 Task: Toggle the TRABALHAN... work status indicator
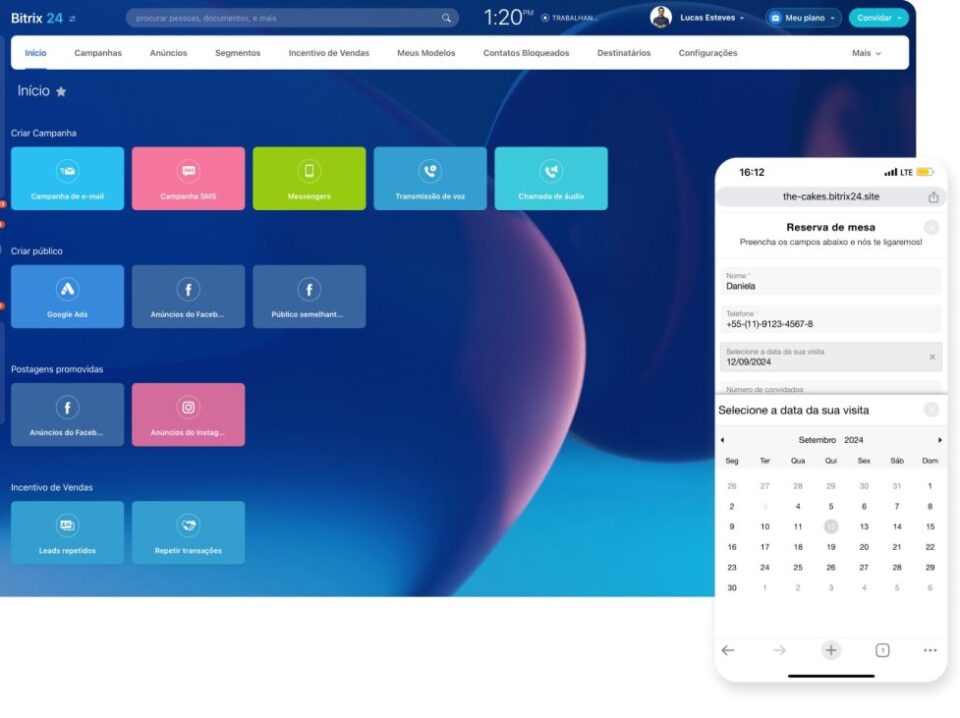click(x=569, y=18)
